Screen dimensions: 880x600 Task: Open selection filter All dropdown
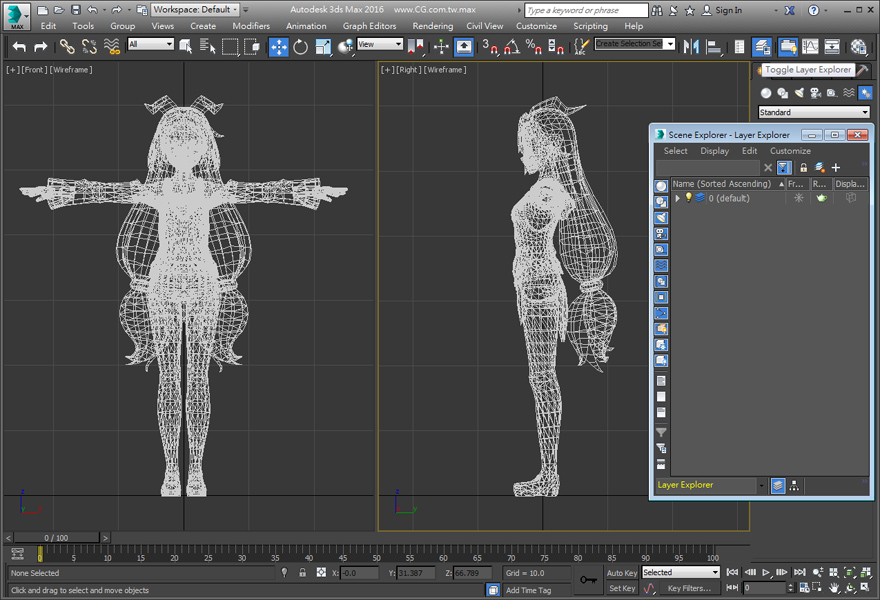[x=150, y=44]
